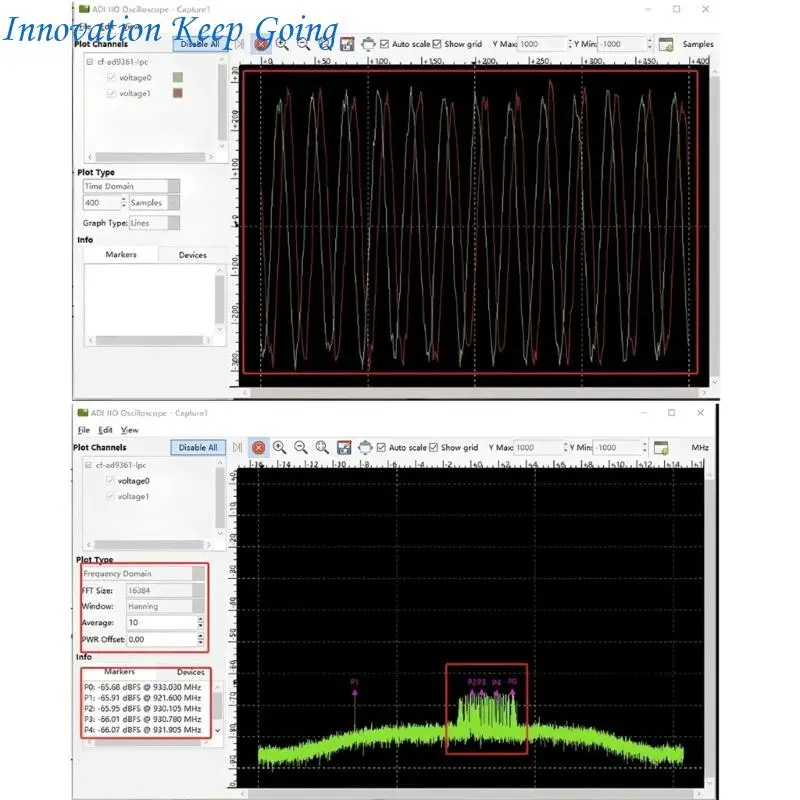Save the frequency-domain plot data
Viewport: 800px width, 800px height.
[344, 447]
